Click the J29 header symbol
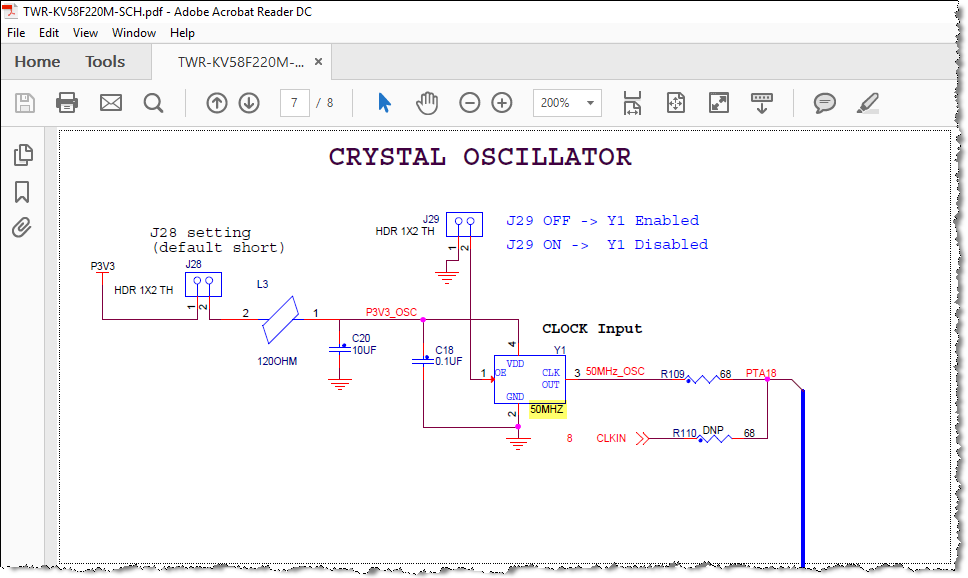 (464, 224)
